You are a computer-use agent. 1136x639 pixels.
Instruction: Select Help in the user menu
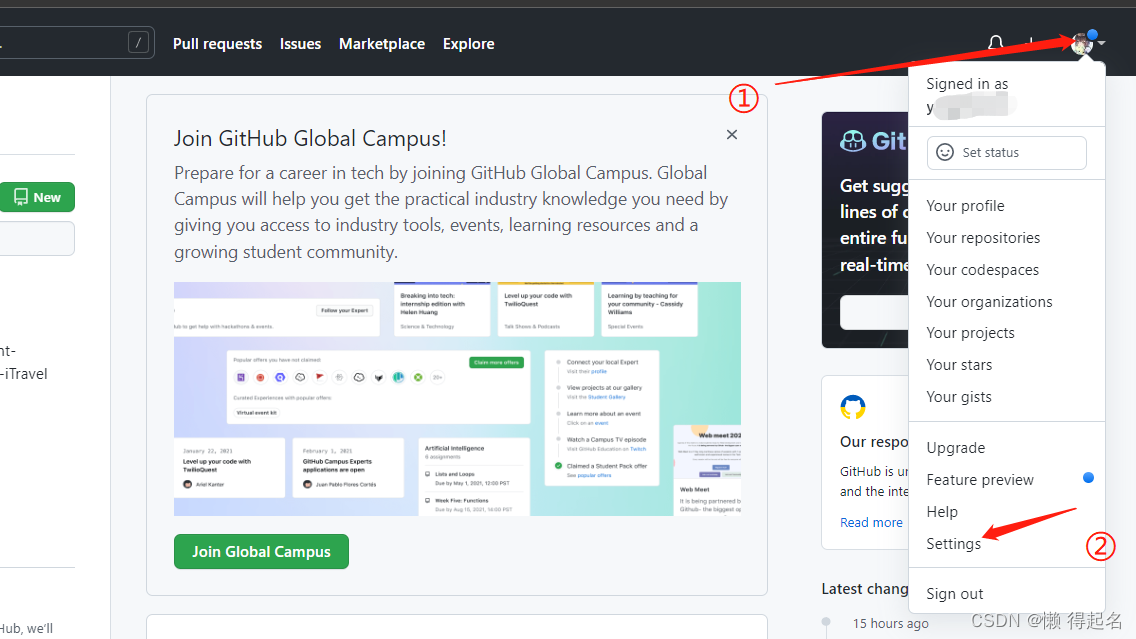click(942, 511)
